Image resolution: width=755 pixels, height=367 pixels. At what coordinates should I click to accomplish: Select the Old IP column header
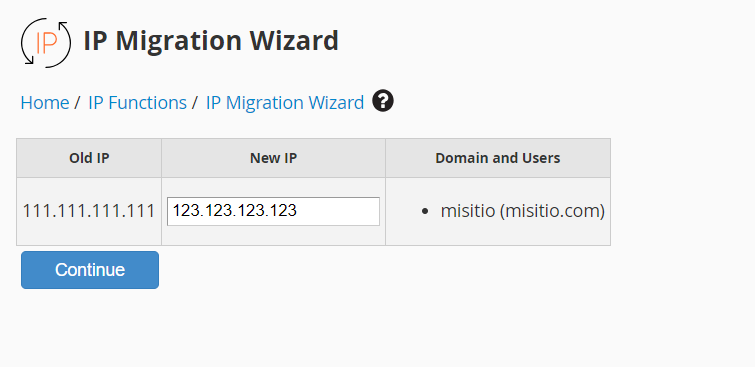[89, 158]
